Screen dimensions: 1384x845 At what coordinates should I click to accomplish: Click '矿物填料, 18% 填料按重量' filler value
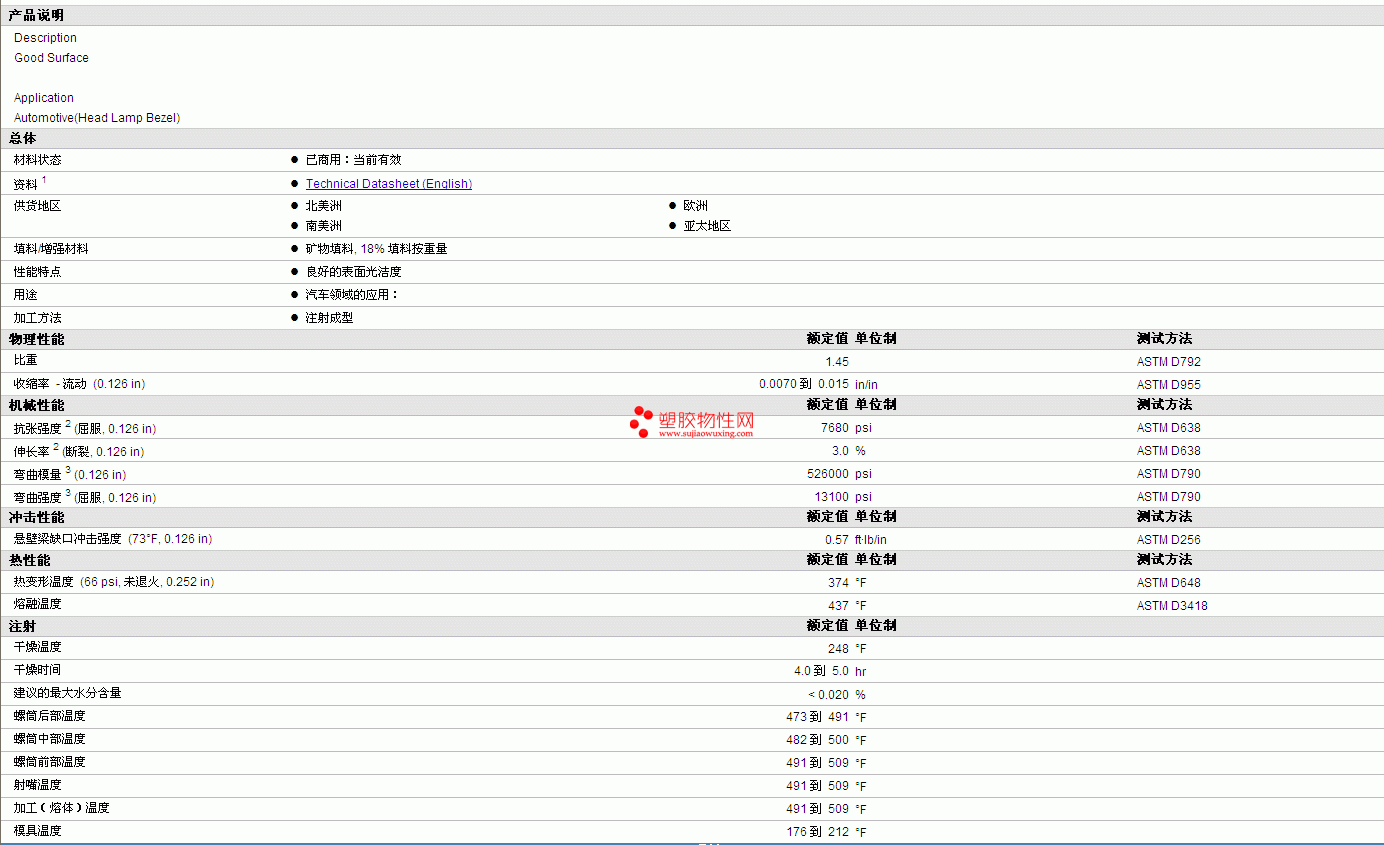(x=376, y=249)
